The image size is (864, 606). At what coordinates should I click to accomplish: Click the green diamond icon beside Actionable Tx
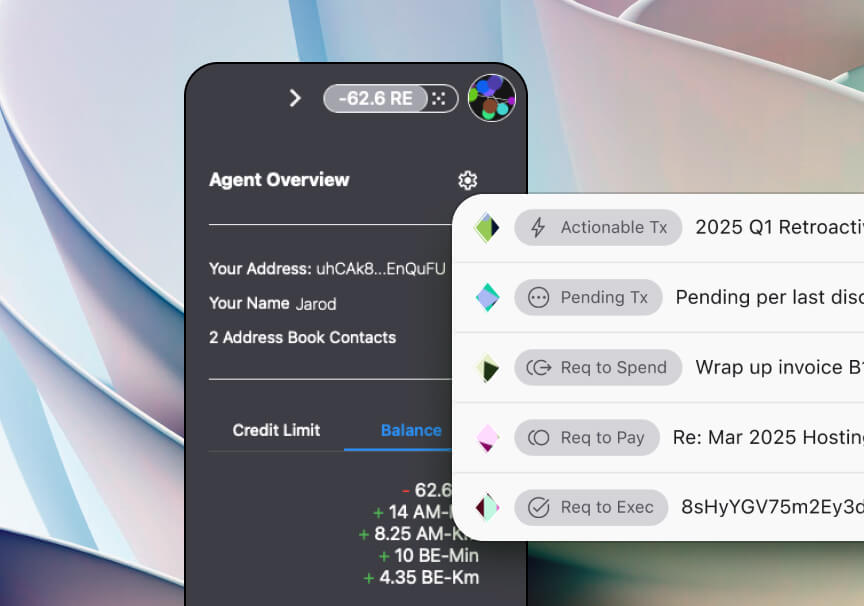pyautogui.click(x=487, y=227)
